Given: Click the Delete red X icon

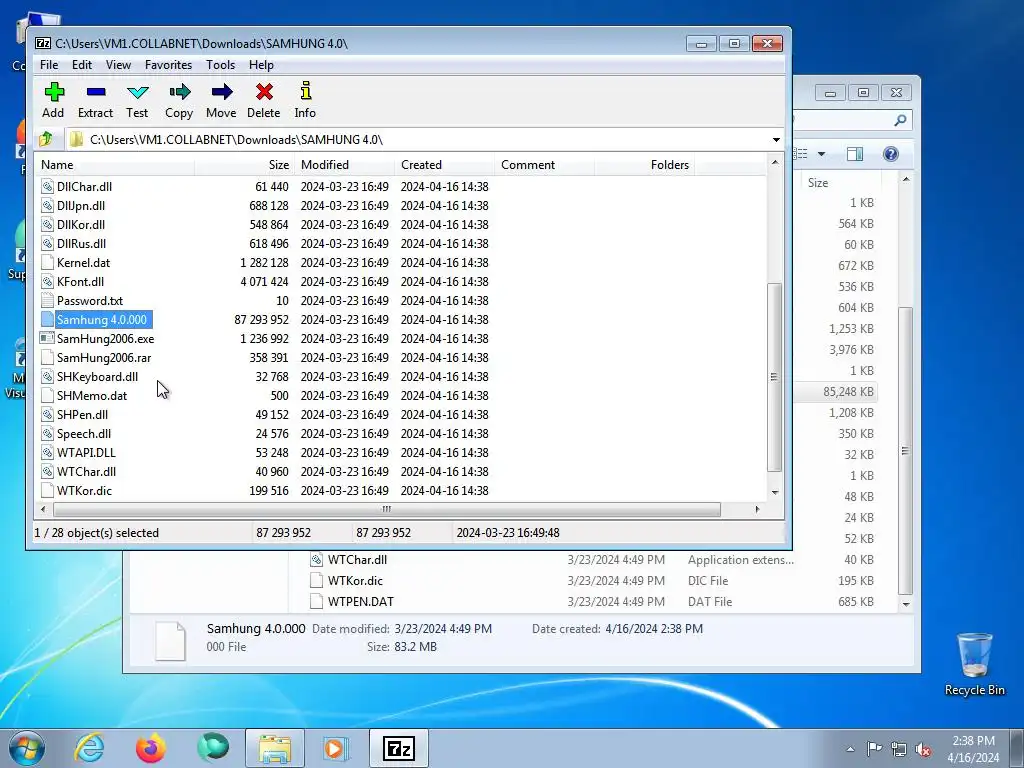Looking at the screenshot, I should click(264, 92).
